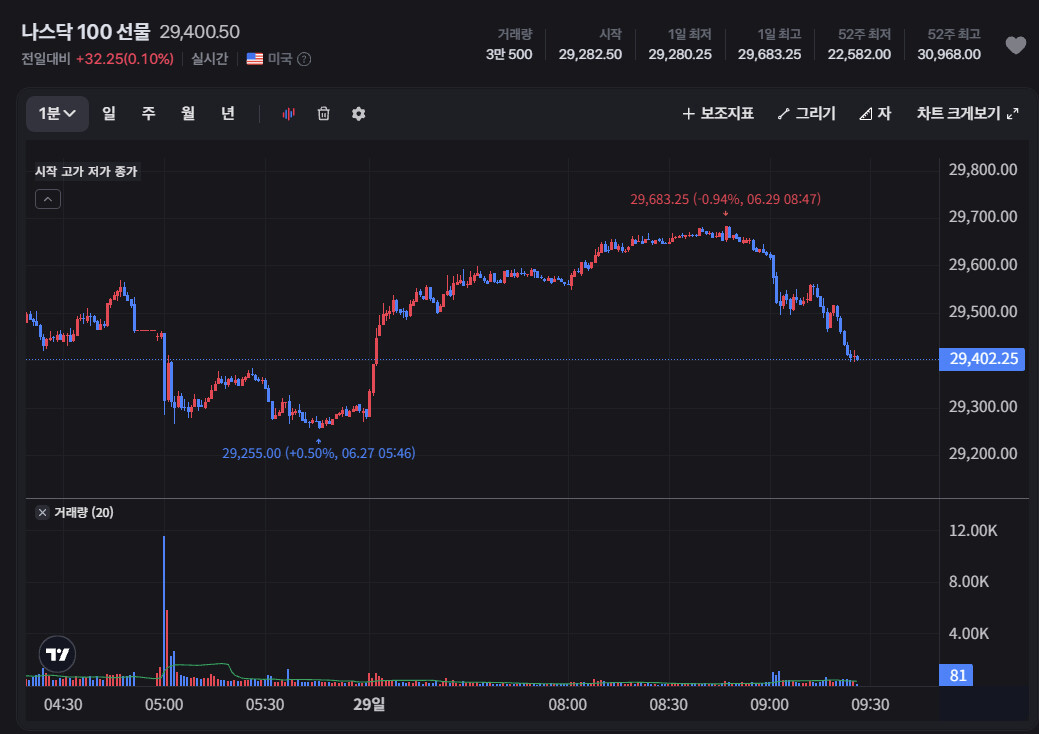The height and width of the screenshot is (734, 1039).
Task: Open the 보조지표 indicators menu
Action: tap(718, 114)
